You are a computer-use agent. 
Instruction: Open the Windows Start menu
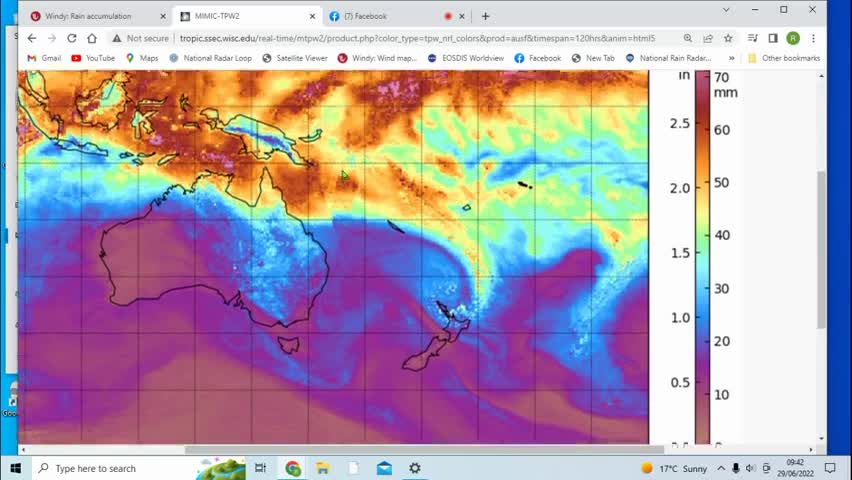(15, 468)
